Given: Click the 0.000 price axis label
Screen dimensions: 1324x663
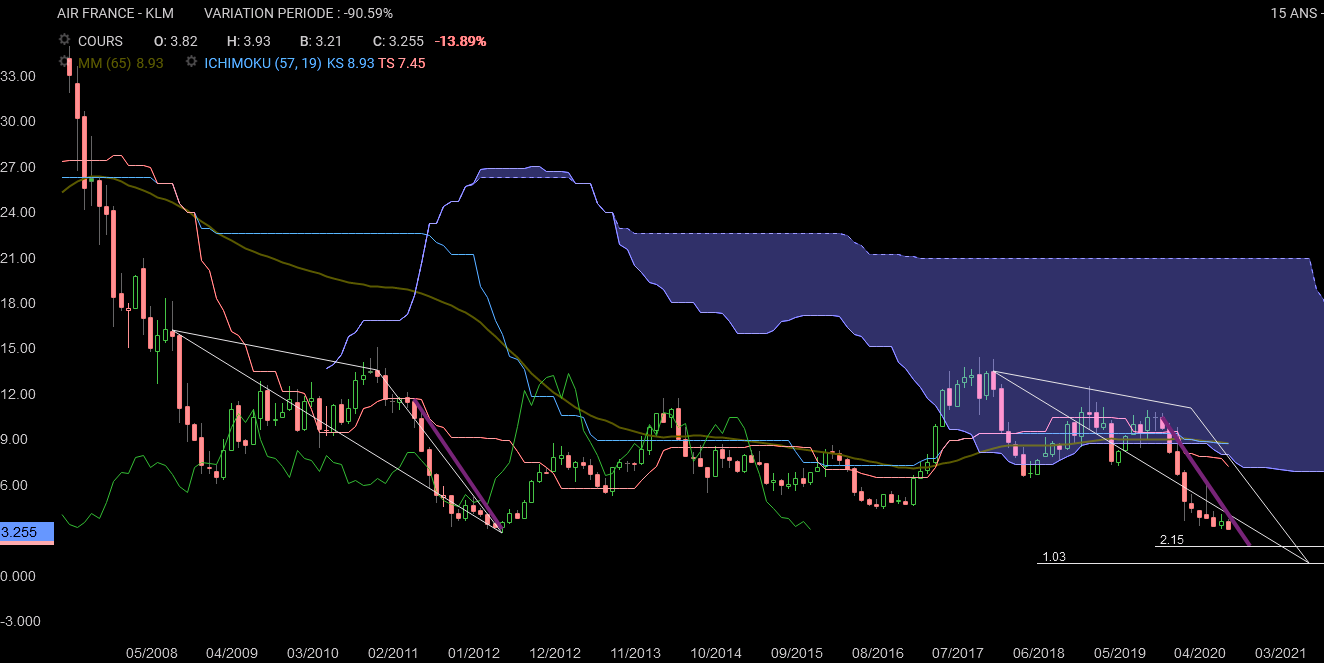Looking at the screenshot, I should [x=20, y=576].
